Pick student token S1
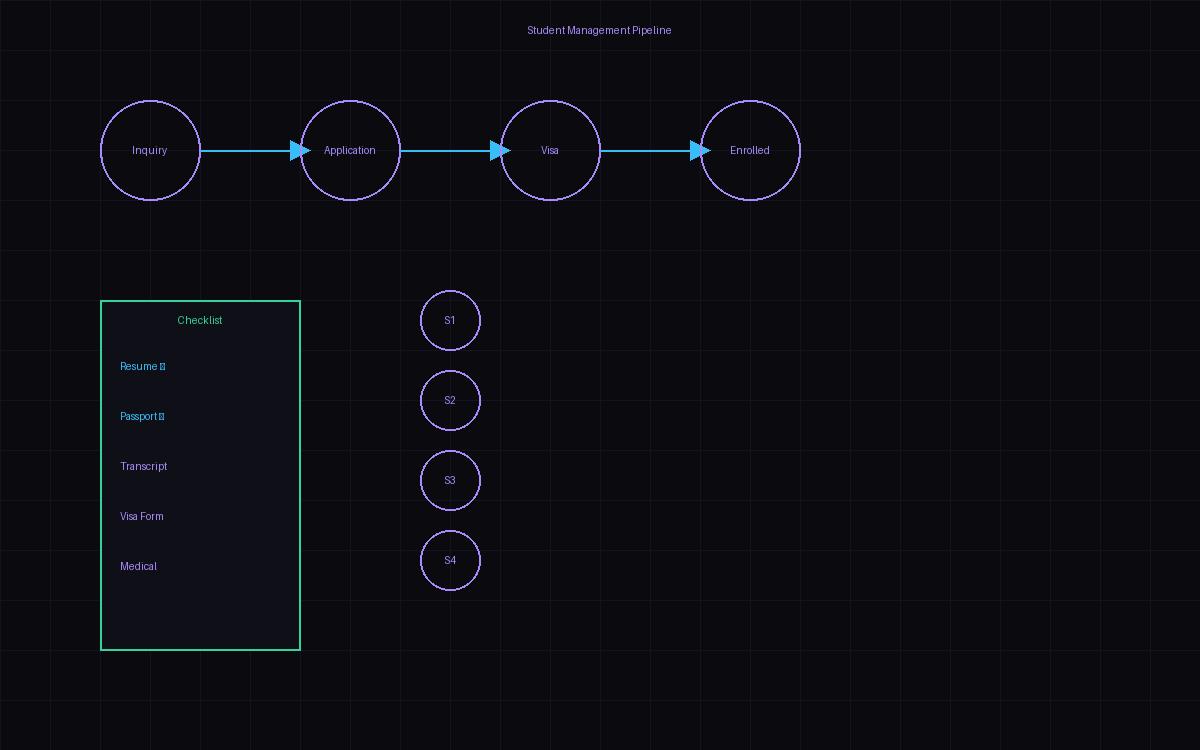The image size is (1200, 750). pos(450,320)
